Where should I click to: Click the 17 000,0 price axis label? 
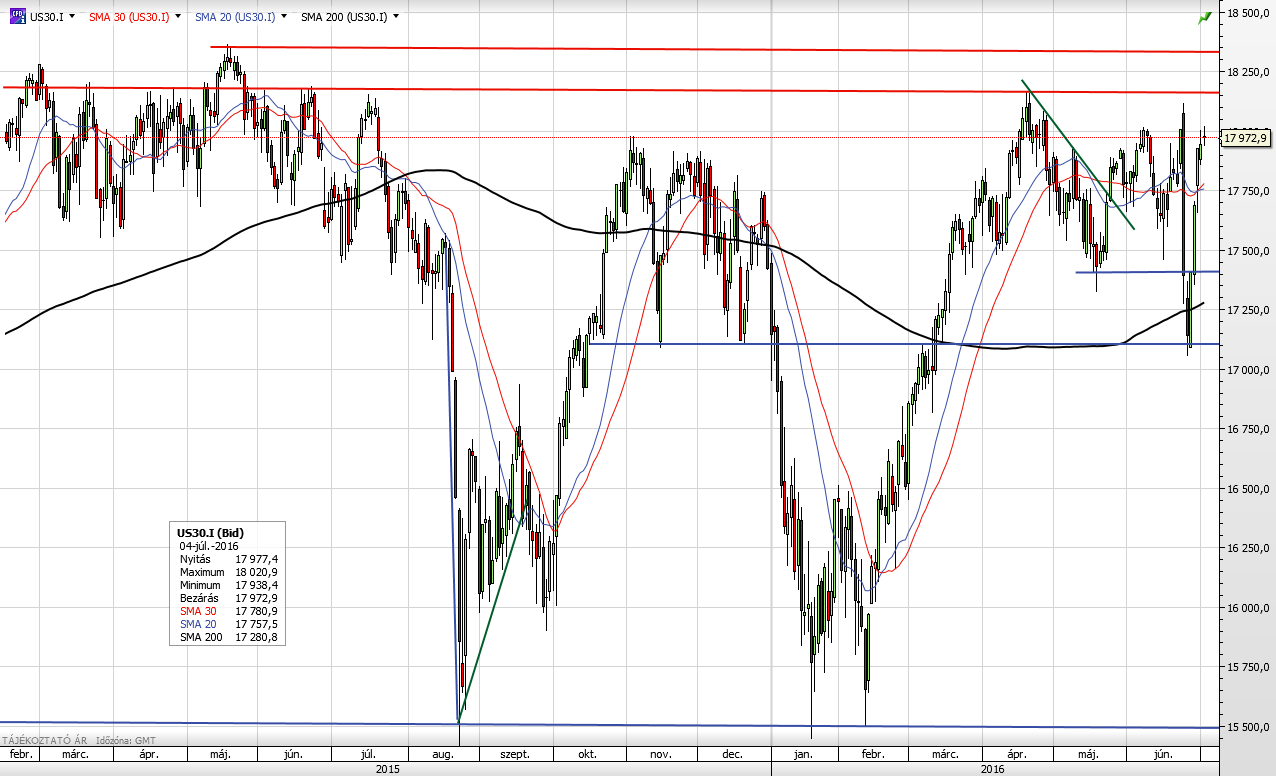click(1249, 370)
